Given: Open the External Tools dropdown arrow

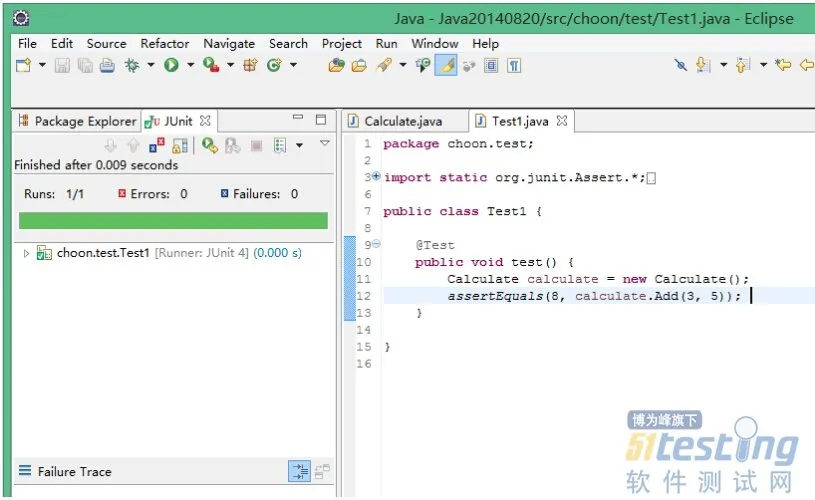Looking at the screenshot, I should 230,65.
